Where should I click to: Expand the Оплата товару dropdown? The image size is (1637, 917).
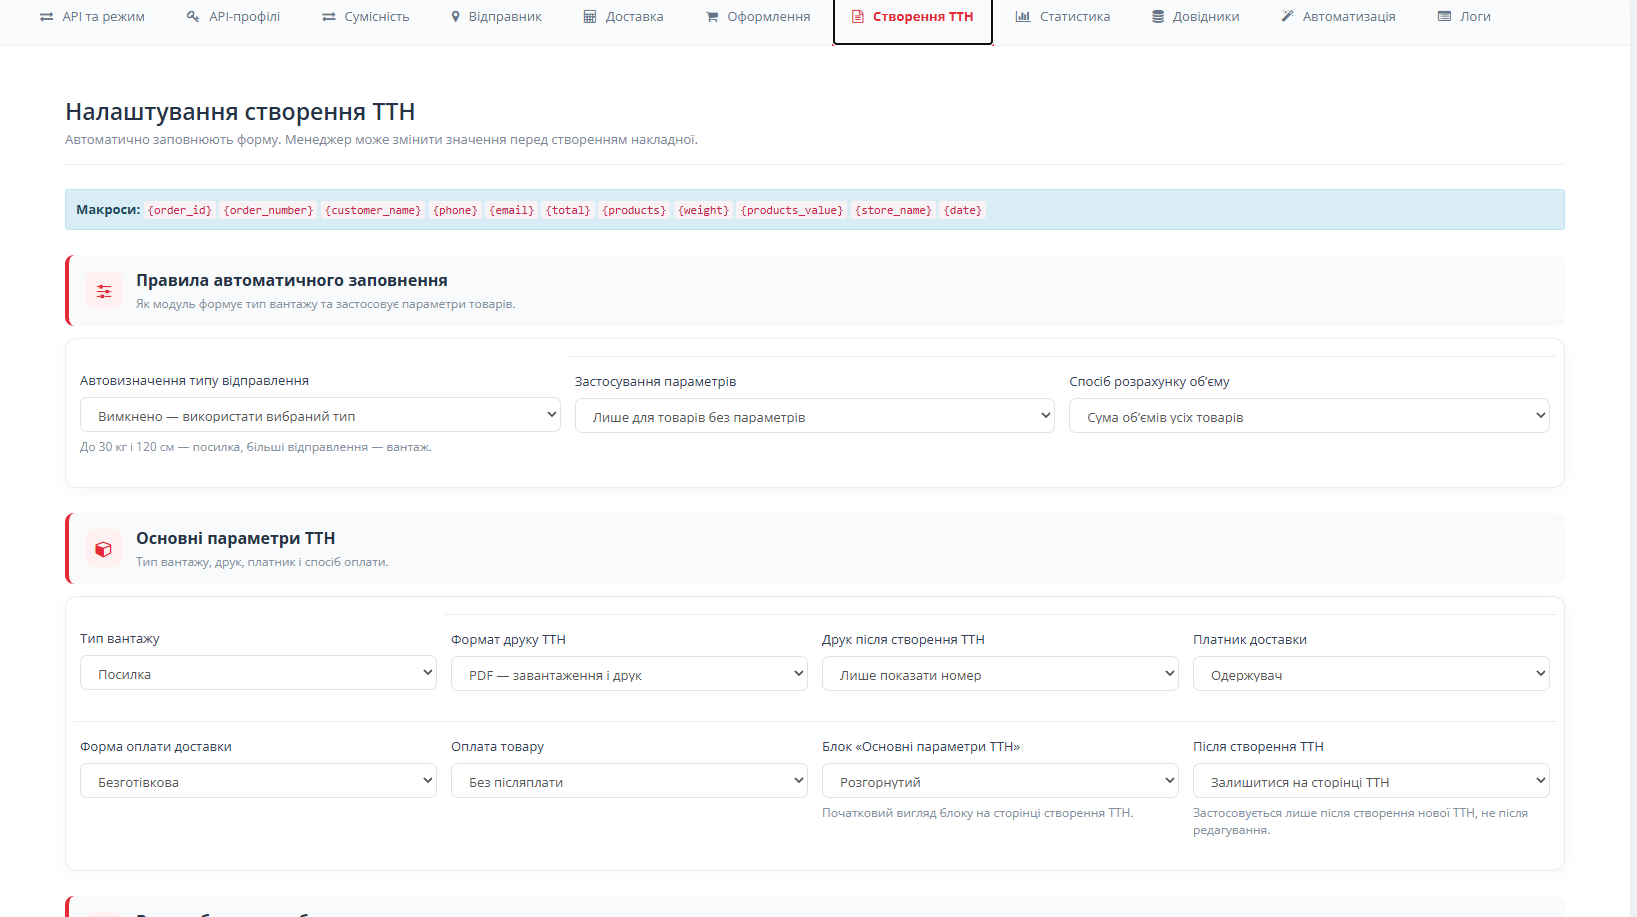tap(629, 782)
